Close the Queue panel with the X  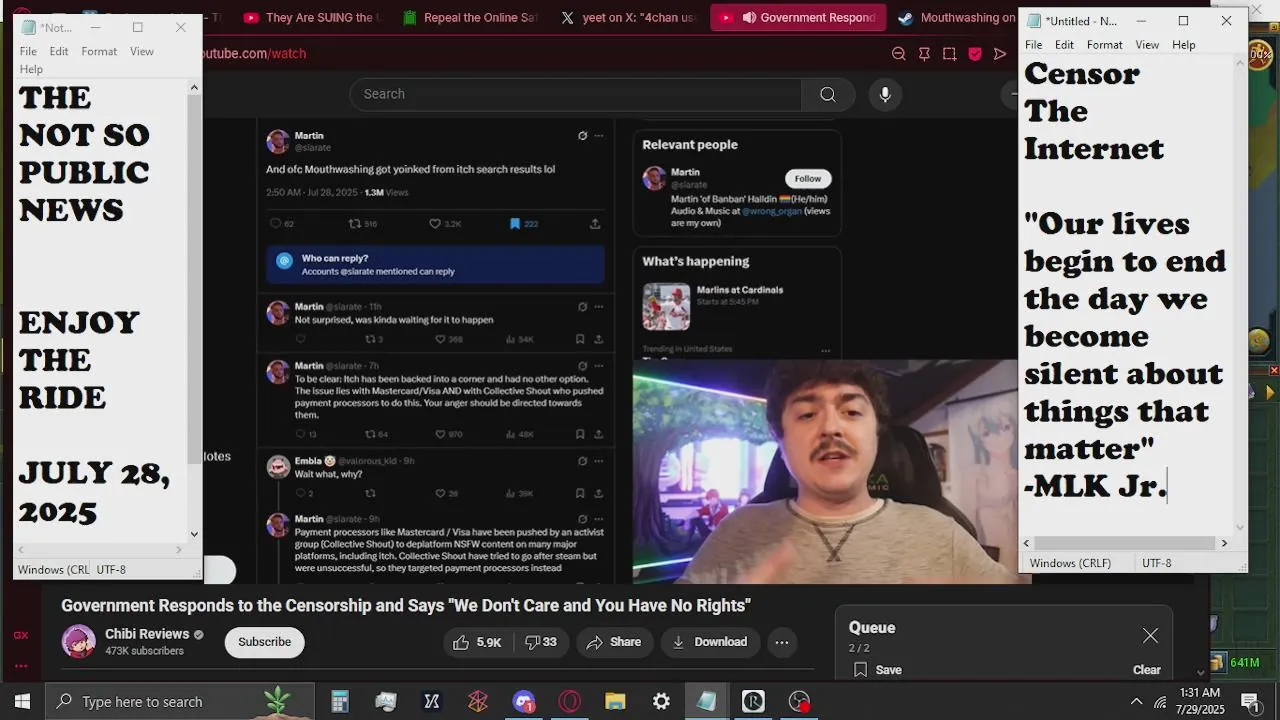pos(1150,635)
